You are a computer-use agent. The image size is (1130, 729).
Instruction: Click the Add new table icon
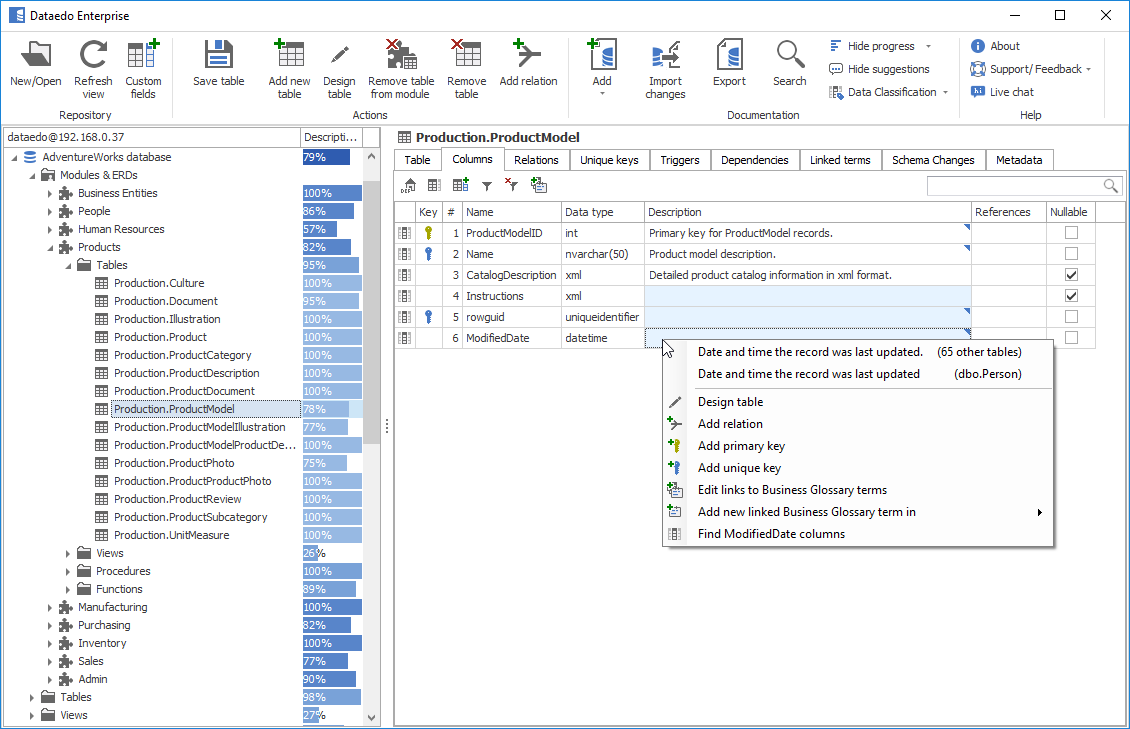point(290,56)
